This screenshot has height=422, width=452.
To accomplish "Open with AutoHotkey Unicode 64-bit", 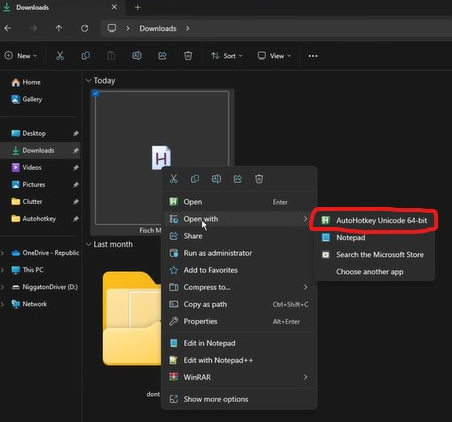I will pyautogui.click(x=374, y=220).
